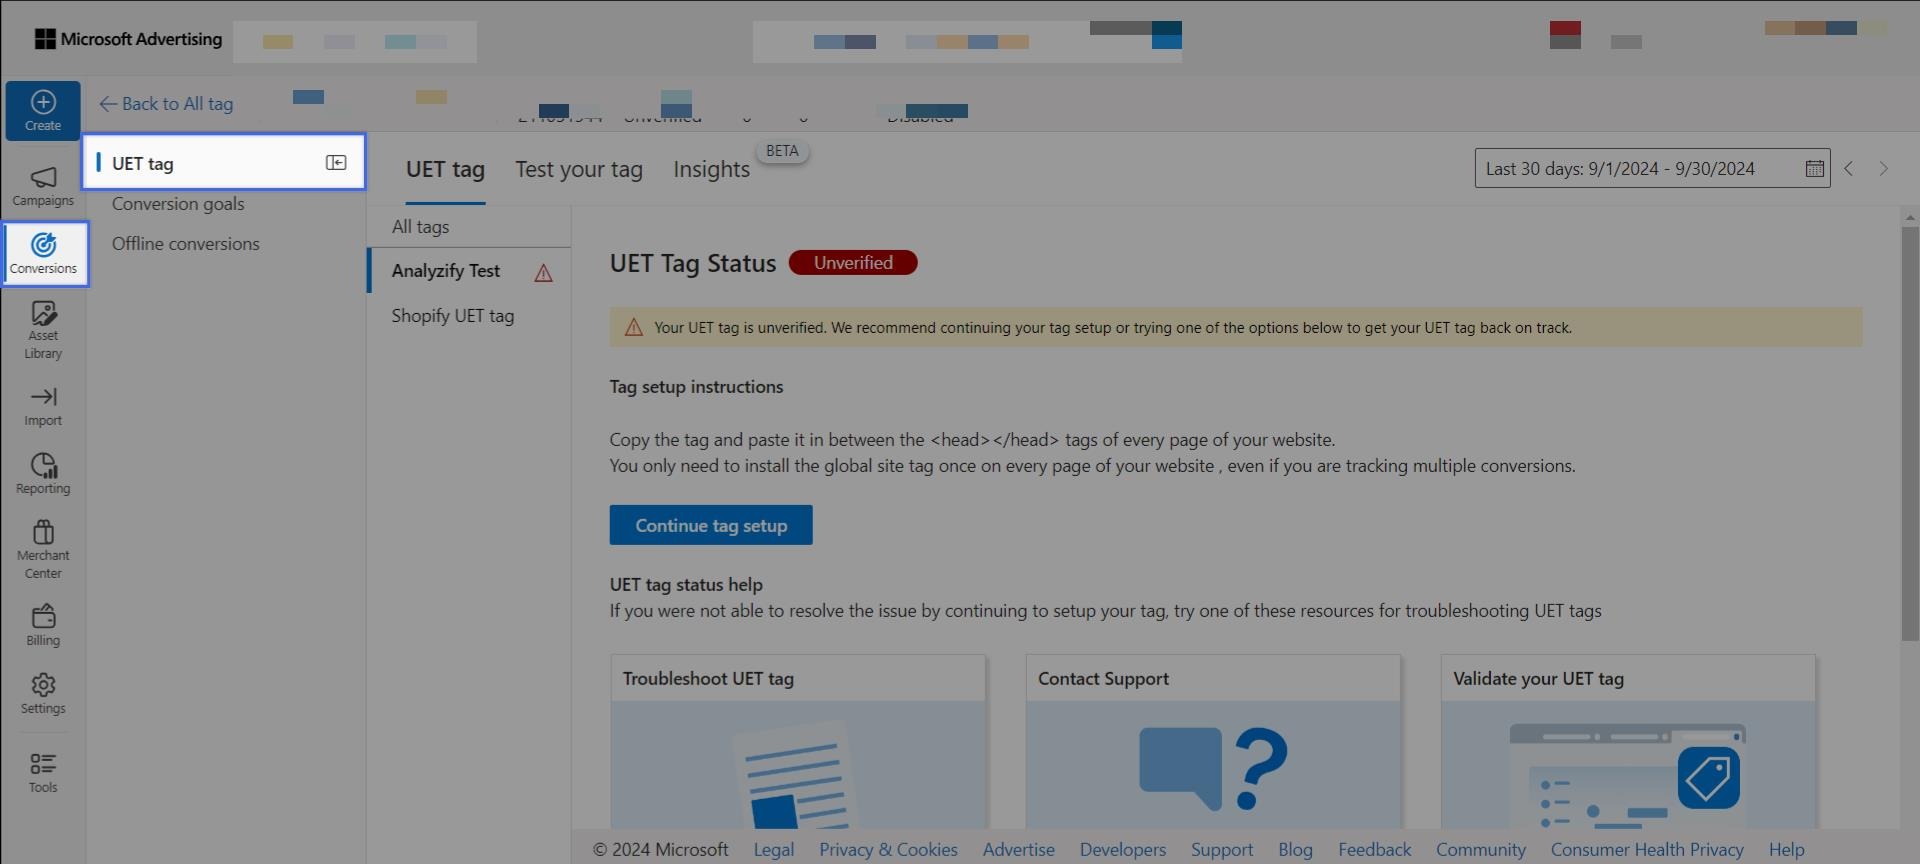Image resolution: width=1920 pixels, height=864 pixels.
Task: Switch to Insights tab
Action: coord(711,170)
